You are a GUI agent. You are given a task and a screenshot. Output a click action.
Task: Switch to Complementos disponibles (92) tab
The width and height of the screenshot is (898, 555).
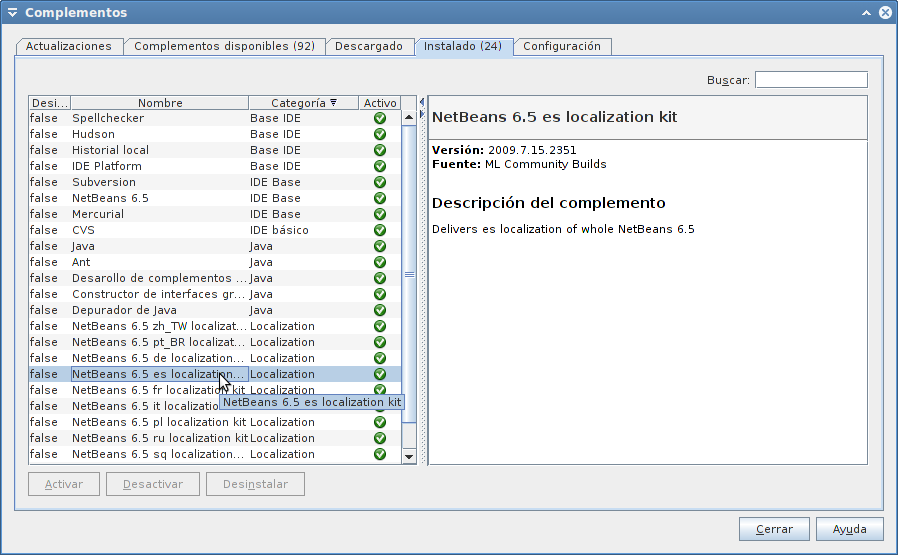click(224, 46)
